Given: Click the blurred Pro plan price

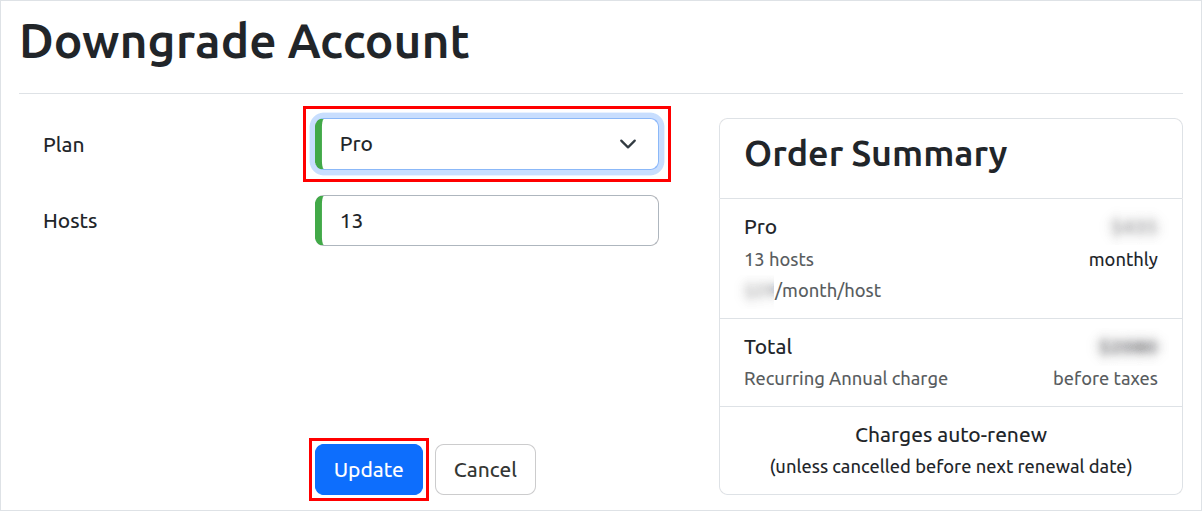Looking at the screenshot, I should 1134,227.
